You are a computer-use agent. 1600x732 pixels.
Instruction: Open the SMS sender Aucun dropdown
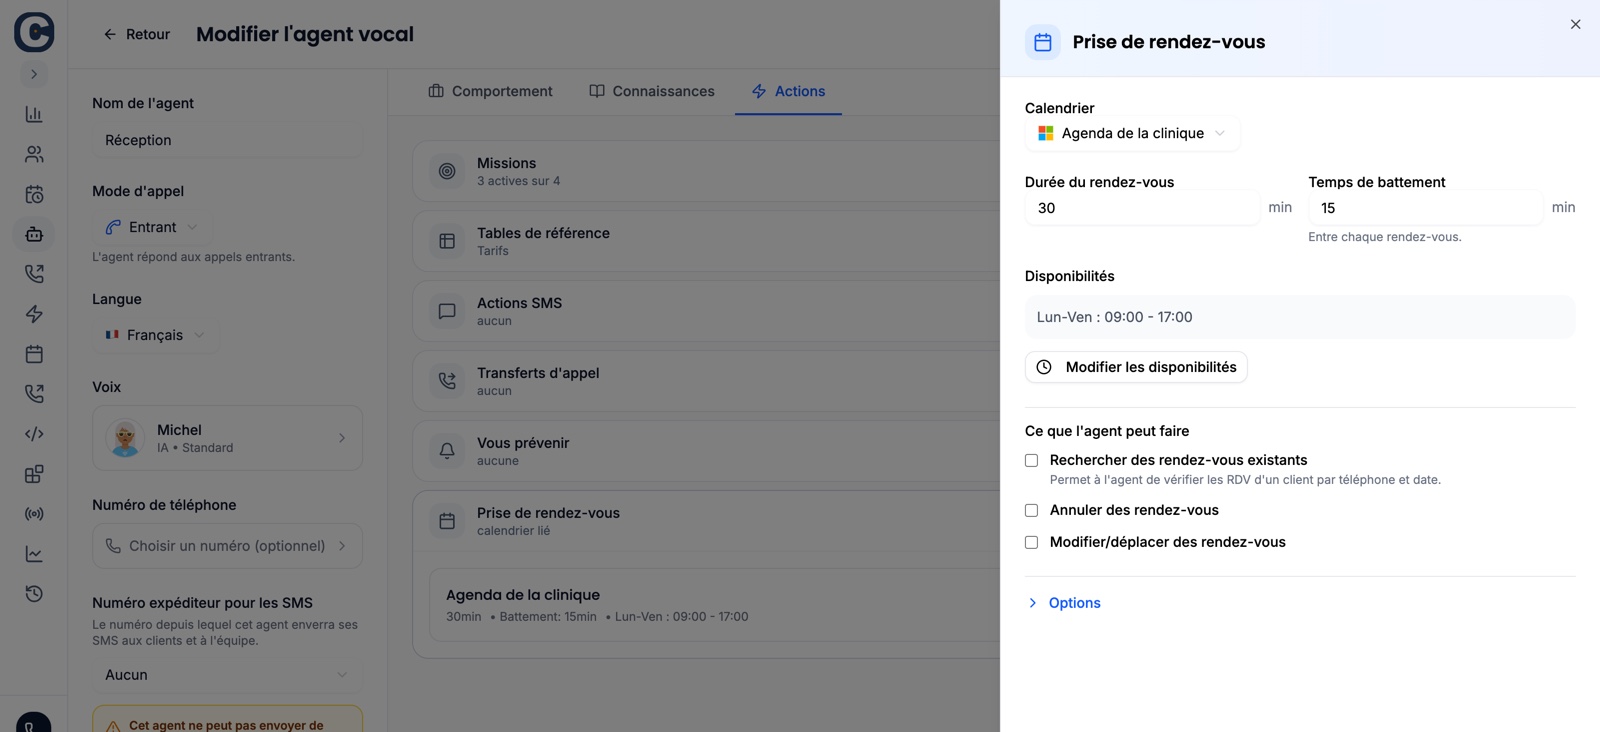227,675
